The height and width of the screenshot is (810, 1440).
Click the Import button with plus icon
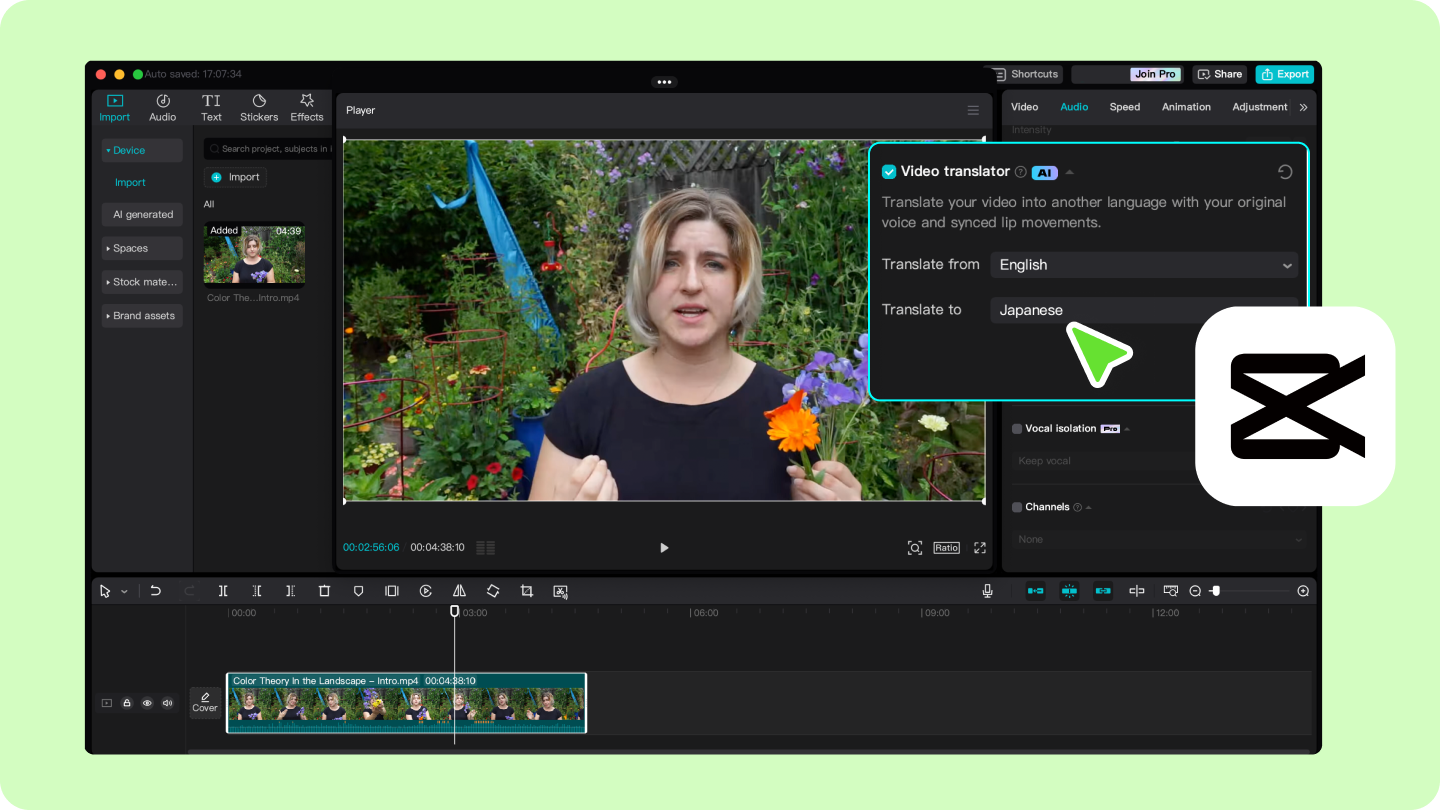235,177
